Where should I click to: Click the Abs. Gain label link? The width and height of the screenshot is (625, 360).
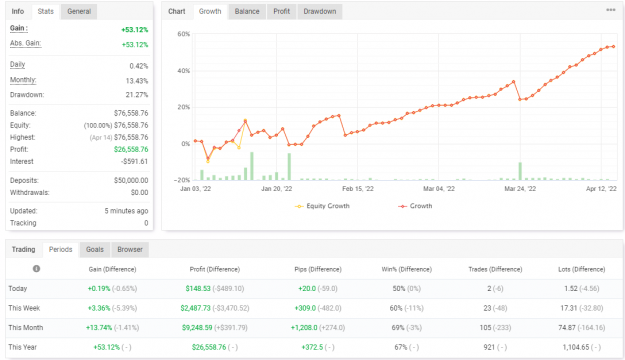click(x=26, y=43)
